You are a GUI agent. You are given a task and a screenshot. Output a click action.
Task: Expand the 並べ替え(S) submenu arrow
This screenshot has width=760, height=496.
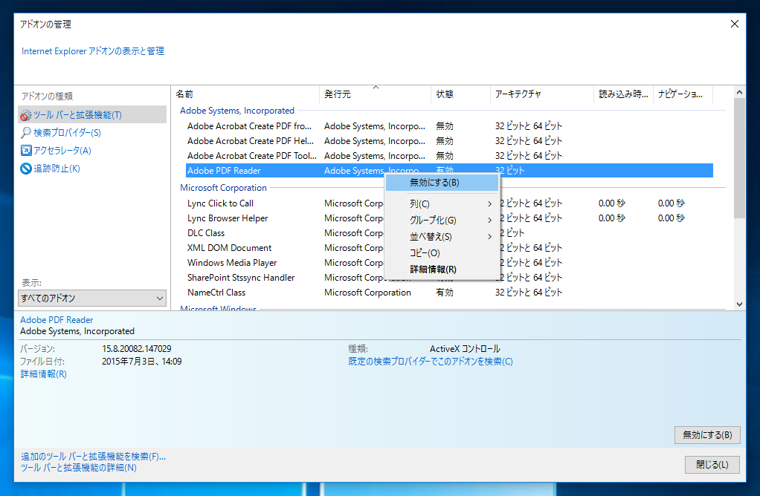[x=490, y=237]
